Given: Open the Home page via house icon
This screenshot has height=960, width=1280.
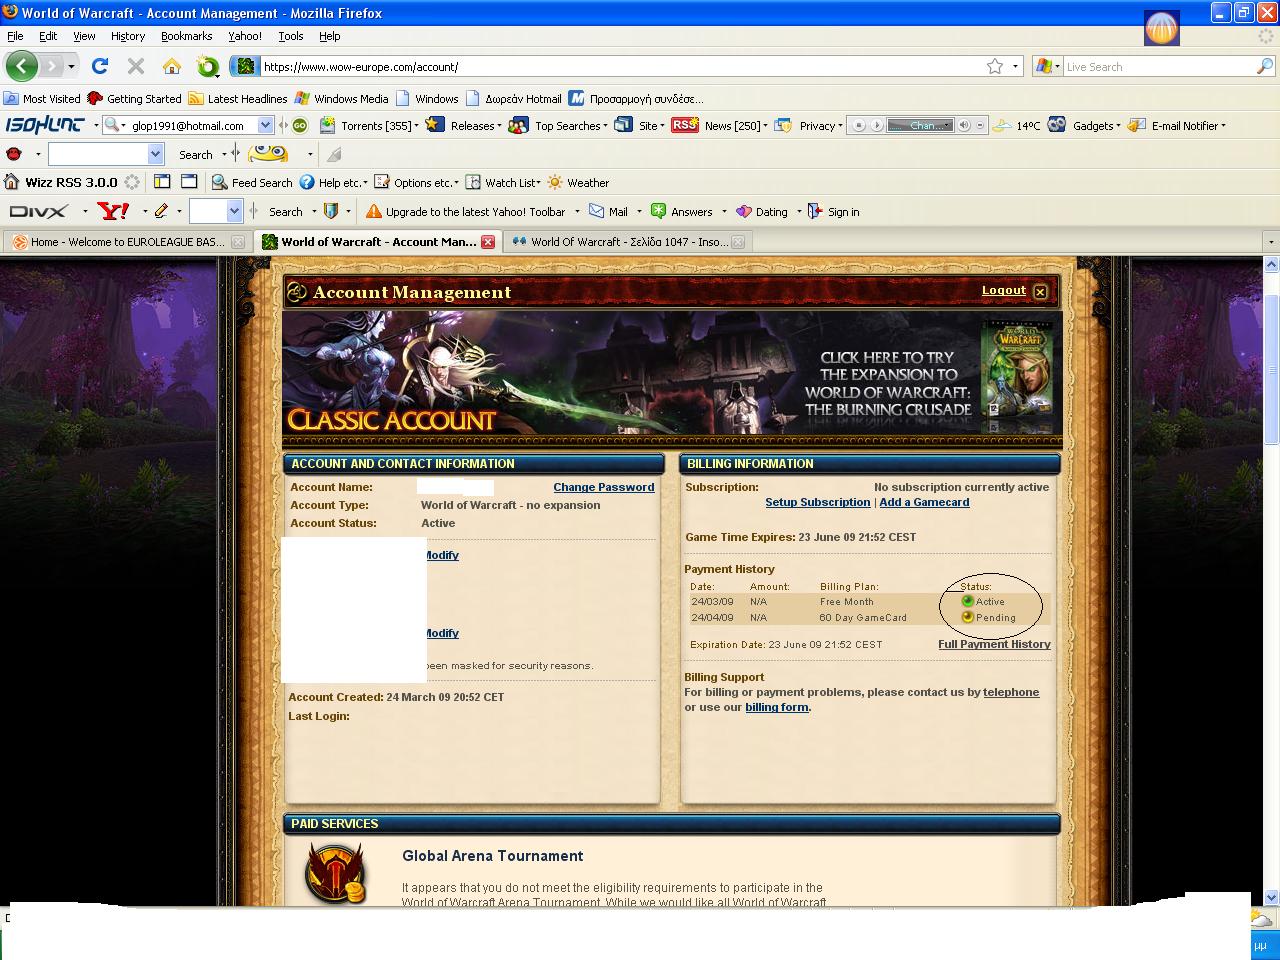Looking at the screenshot, I should [172, 66].
